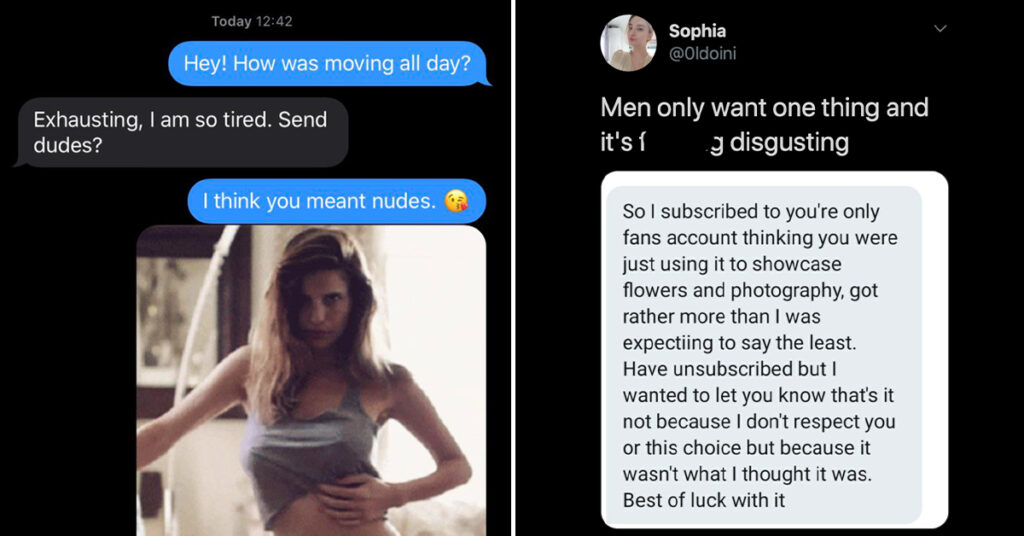The height and width of the screenshot is (536, 1024).
Task: Tap the "I think you meant nudes." bubble
Action: (x=337, y=201)
